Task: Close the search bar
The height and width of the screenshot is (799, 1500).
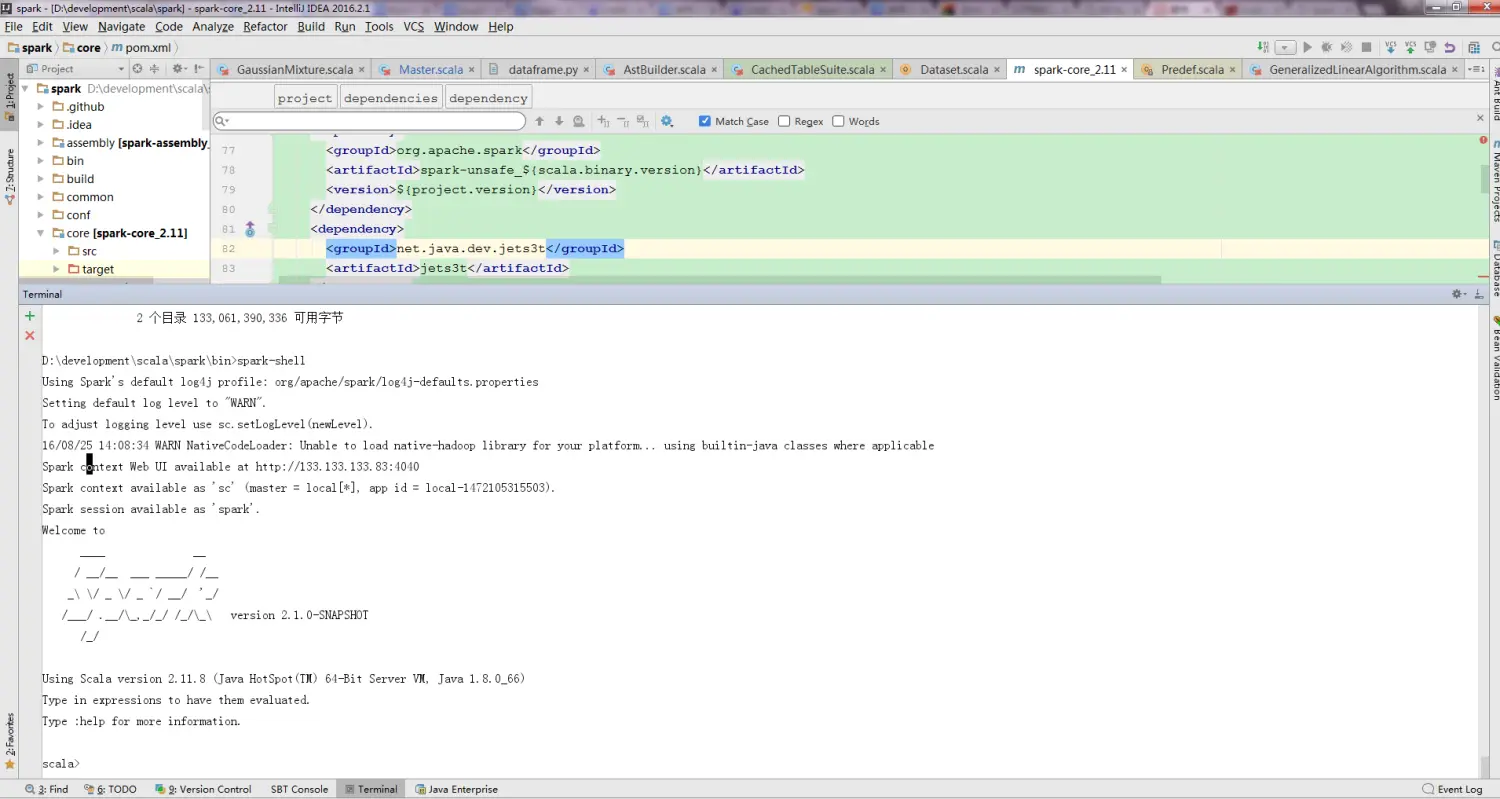Action: tap(1481, 117)
